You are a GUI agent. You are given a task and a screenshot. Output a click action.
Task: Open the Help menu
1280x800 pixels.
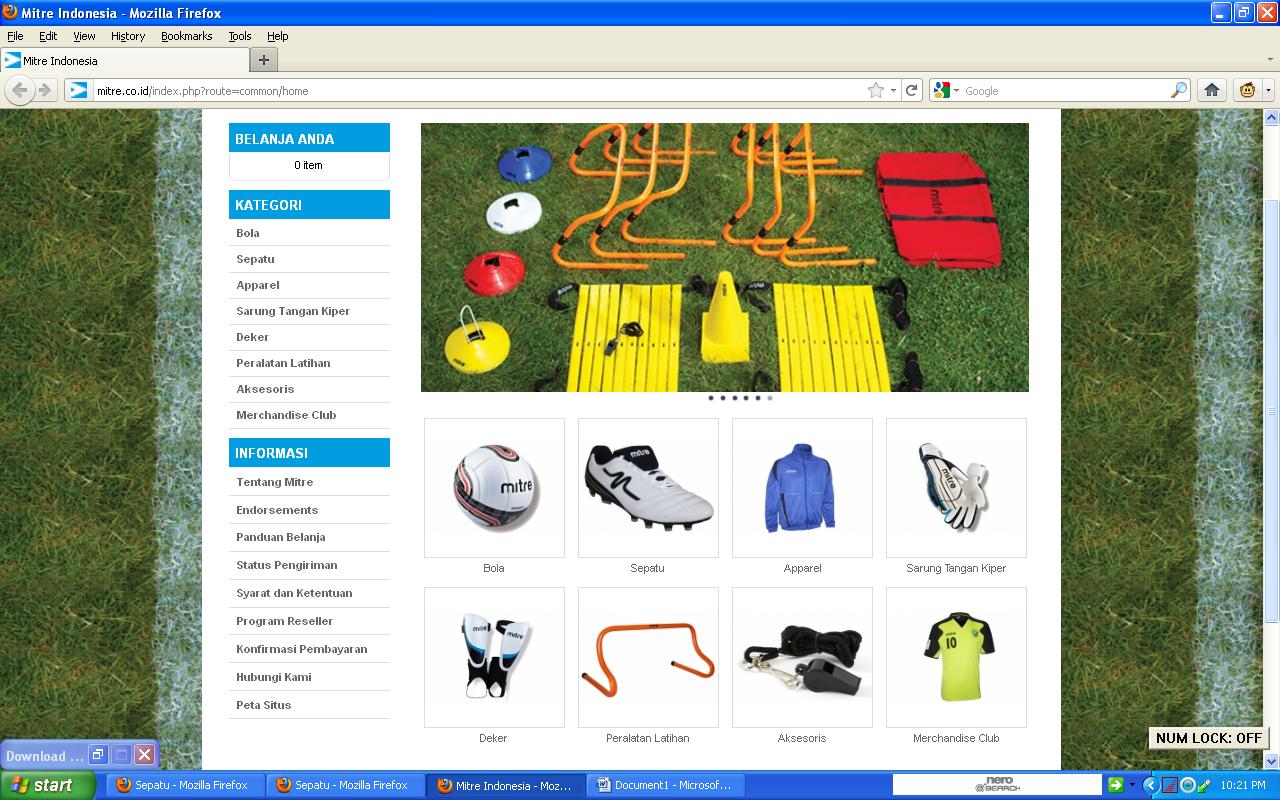click(x=278, y=36)
